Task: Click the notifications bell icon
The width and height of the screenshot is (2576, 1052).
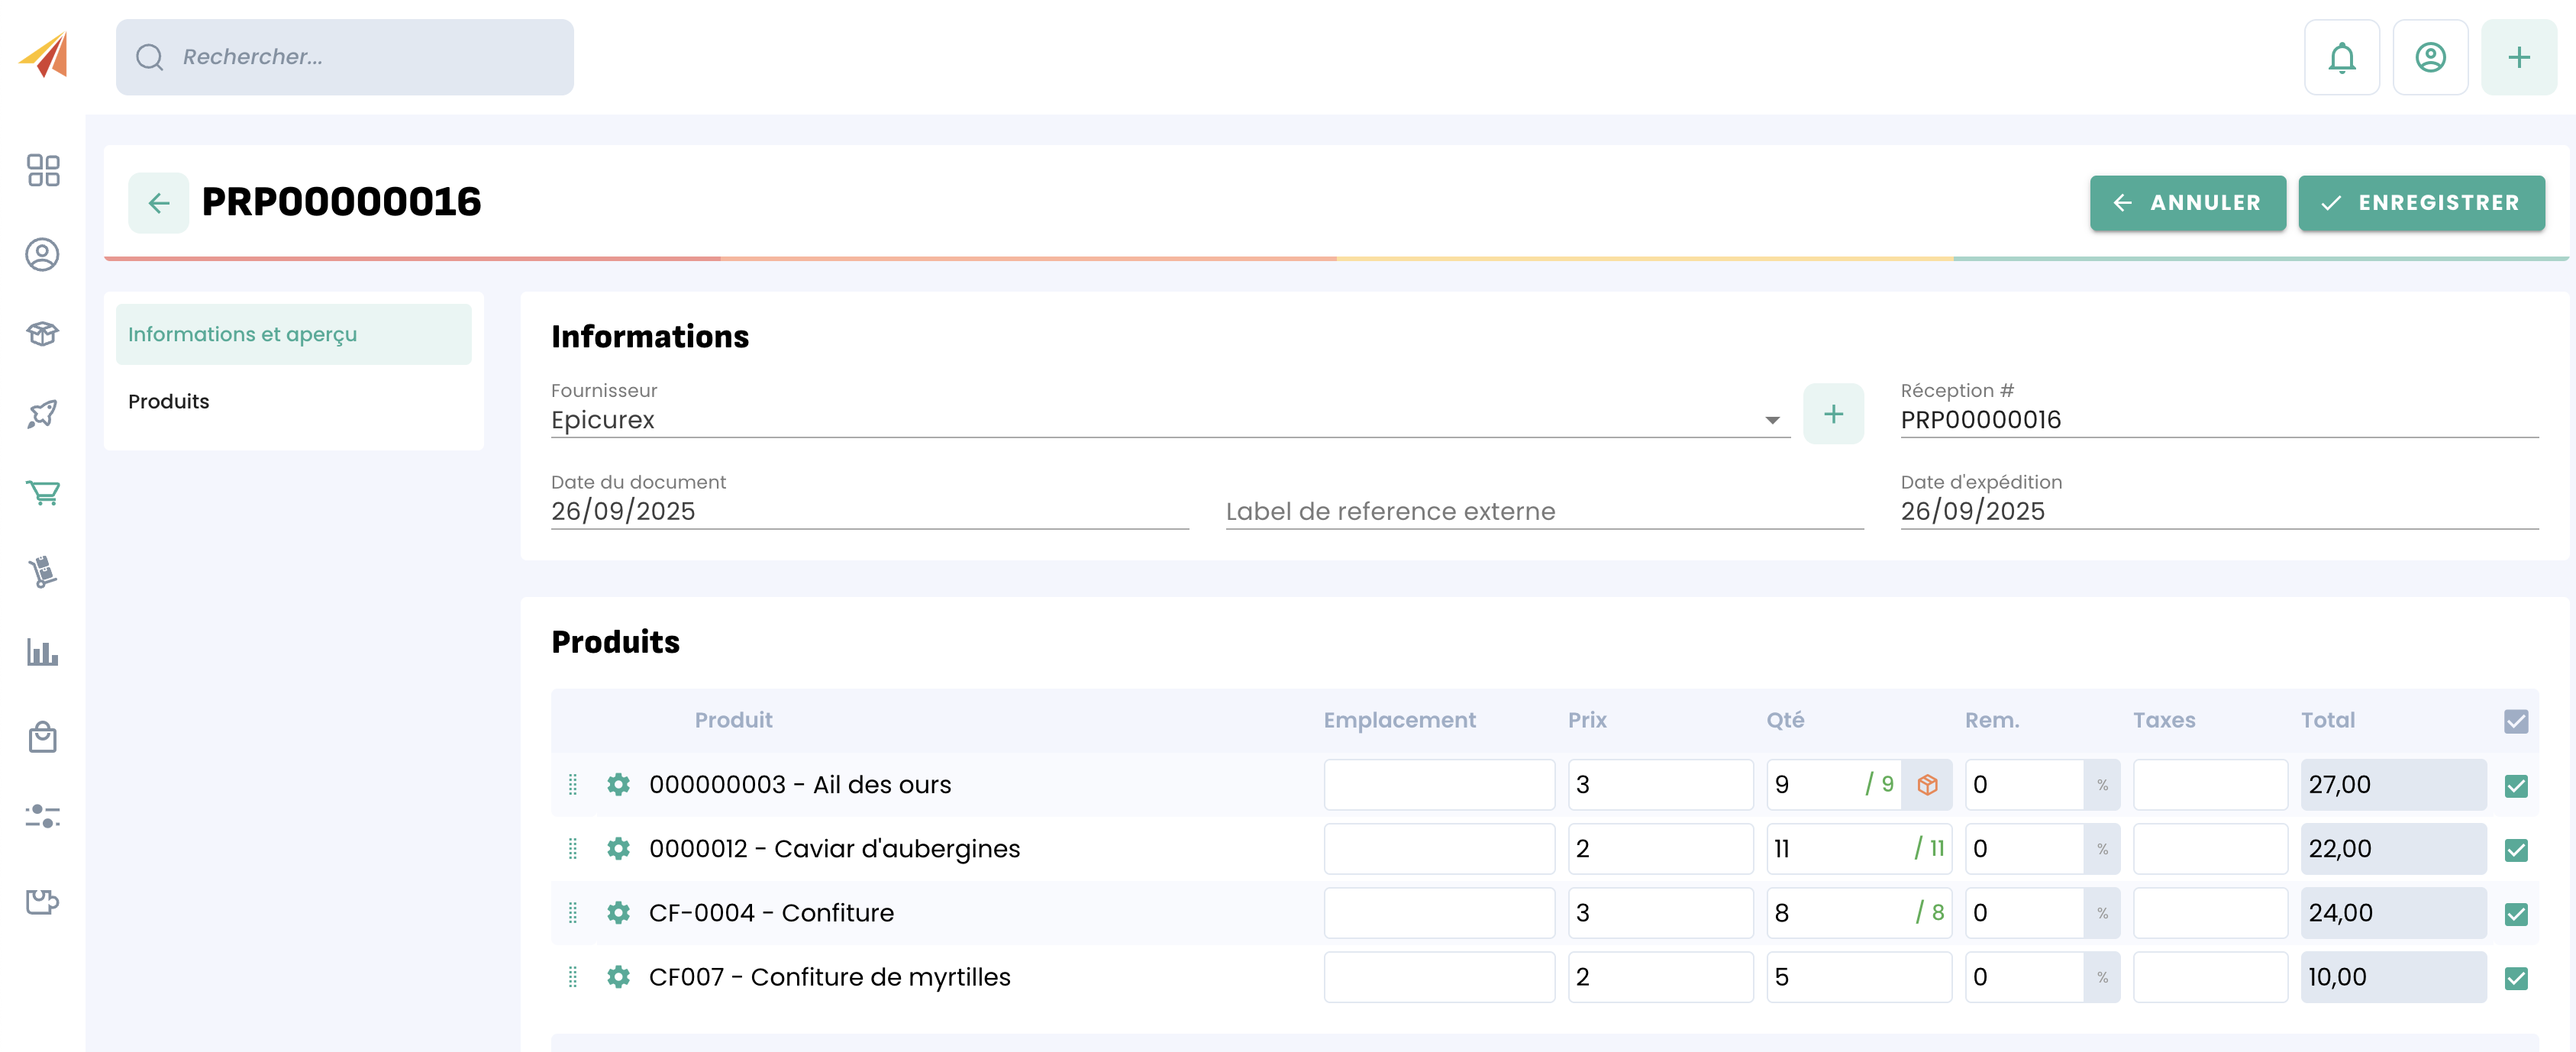Action: (2341, 58)
